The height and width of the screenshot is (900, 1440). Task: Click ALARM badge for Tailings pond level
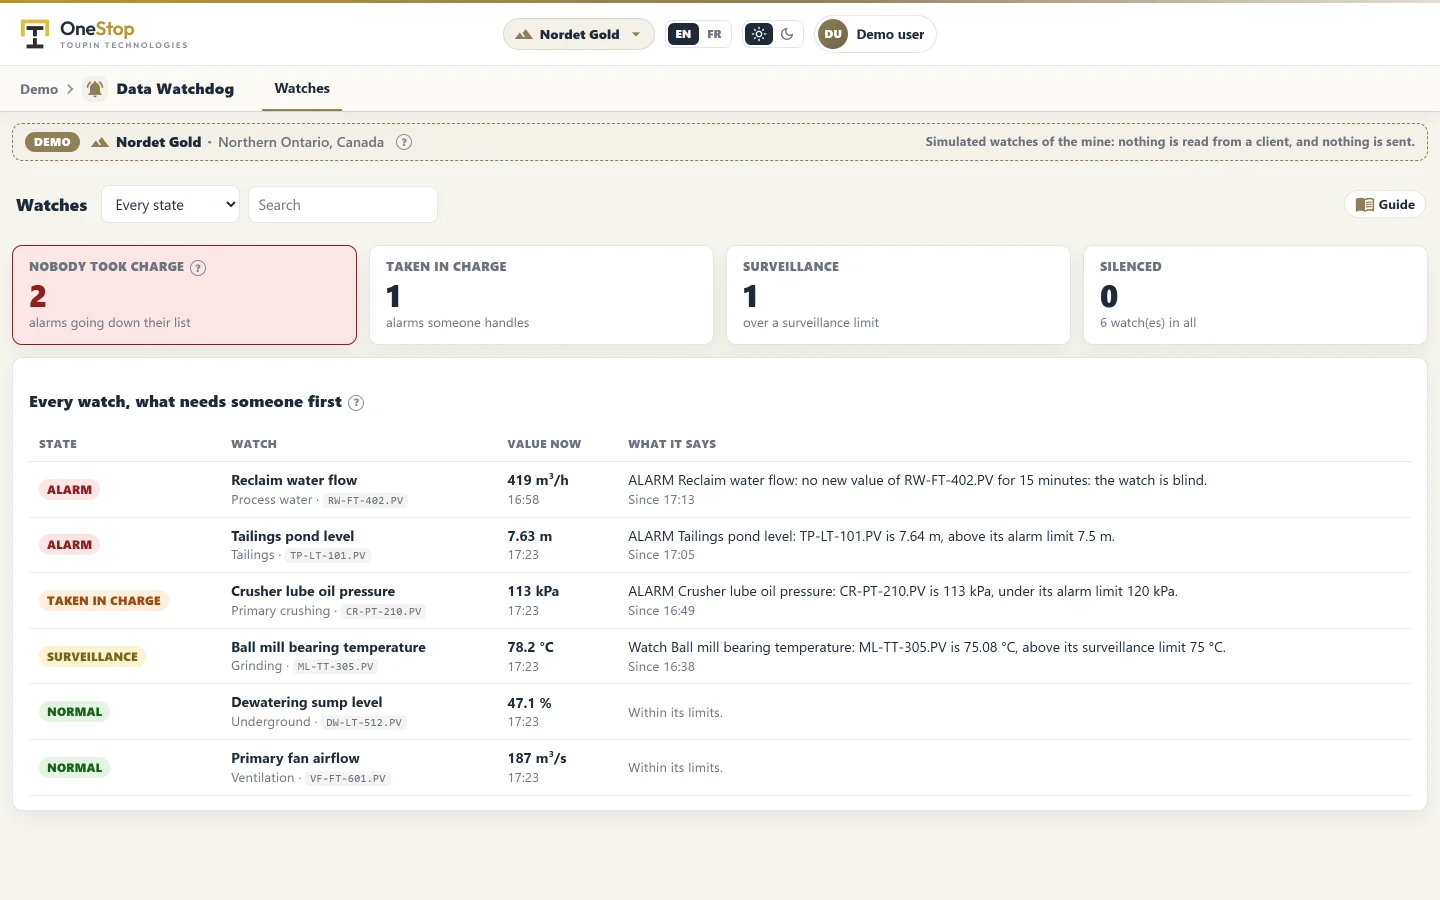[69, 545]
